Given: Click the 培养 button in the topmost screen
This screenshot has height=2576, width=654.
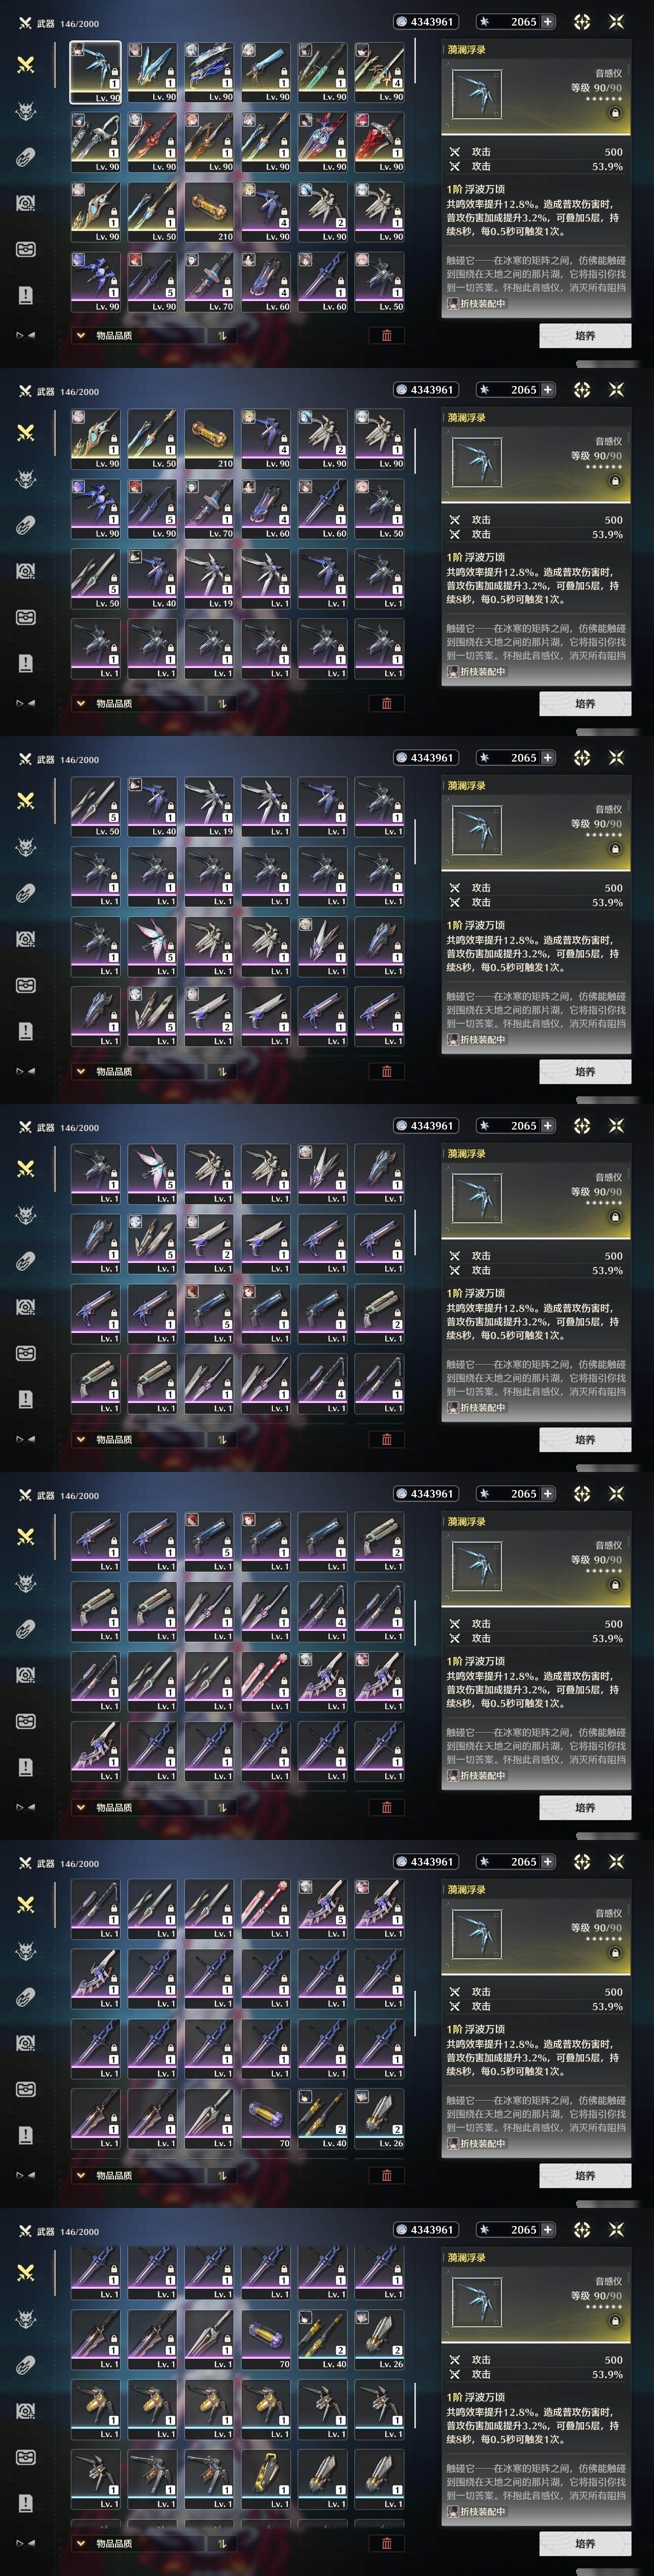Looking at the screenshot, I should click(585, 335).
